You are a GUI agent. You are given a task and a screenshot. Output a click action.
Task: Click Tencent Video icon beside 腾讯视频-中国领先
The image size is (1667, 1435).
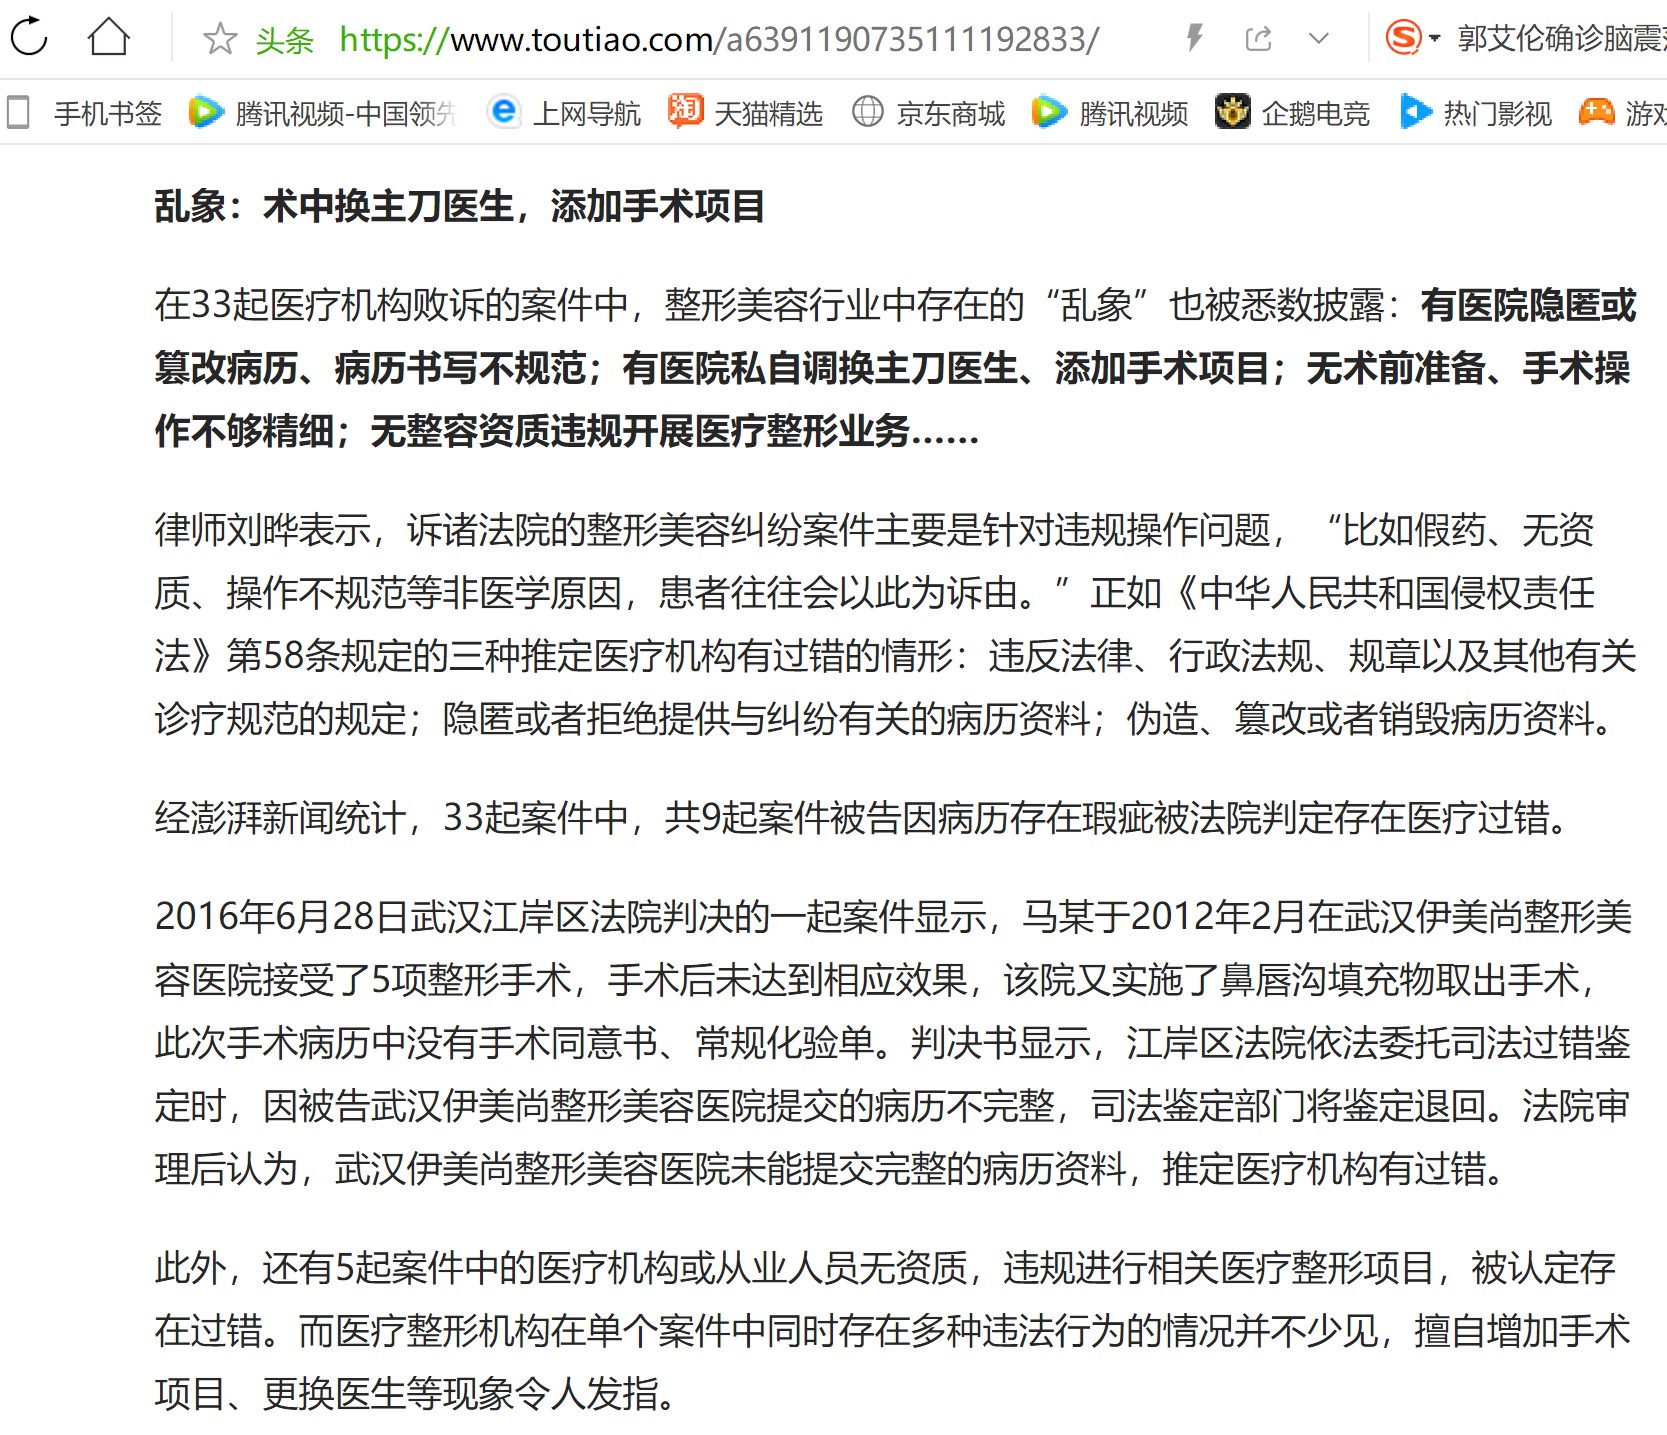point(206,112)
